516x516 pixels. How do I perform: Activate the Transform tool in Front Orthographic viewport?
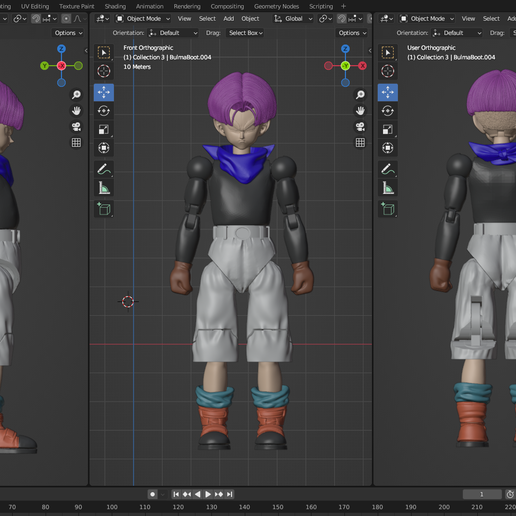[x=104, y=148]
